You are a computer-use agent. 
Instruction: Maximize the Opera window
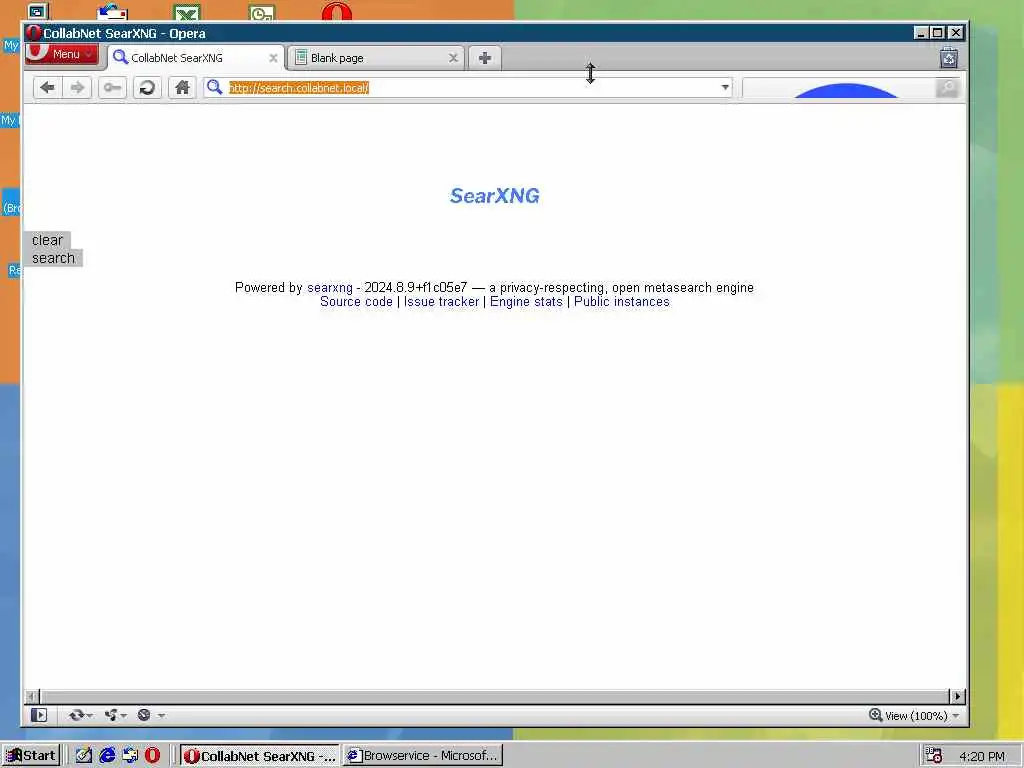click(x=937, y=33)
